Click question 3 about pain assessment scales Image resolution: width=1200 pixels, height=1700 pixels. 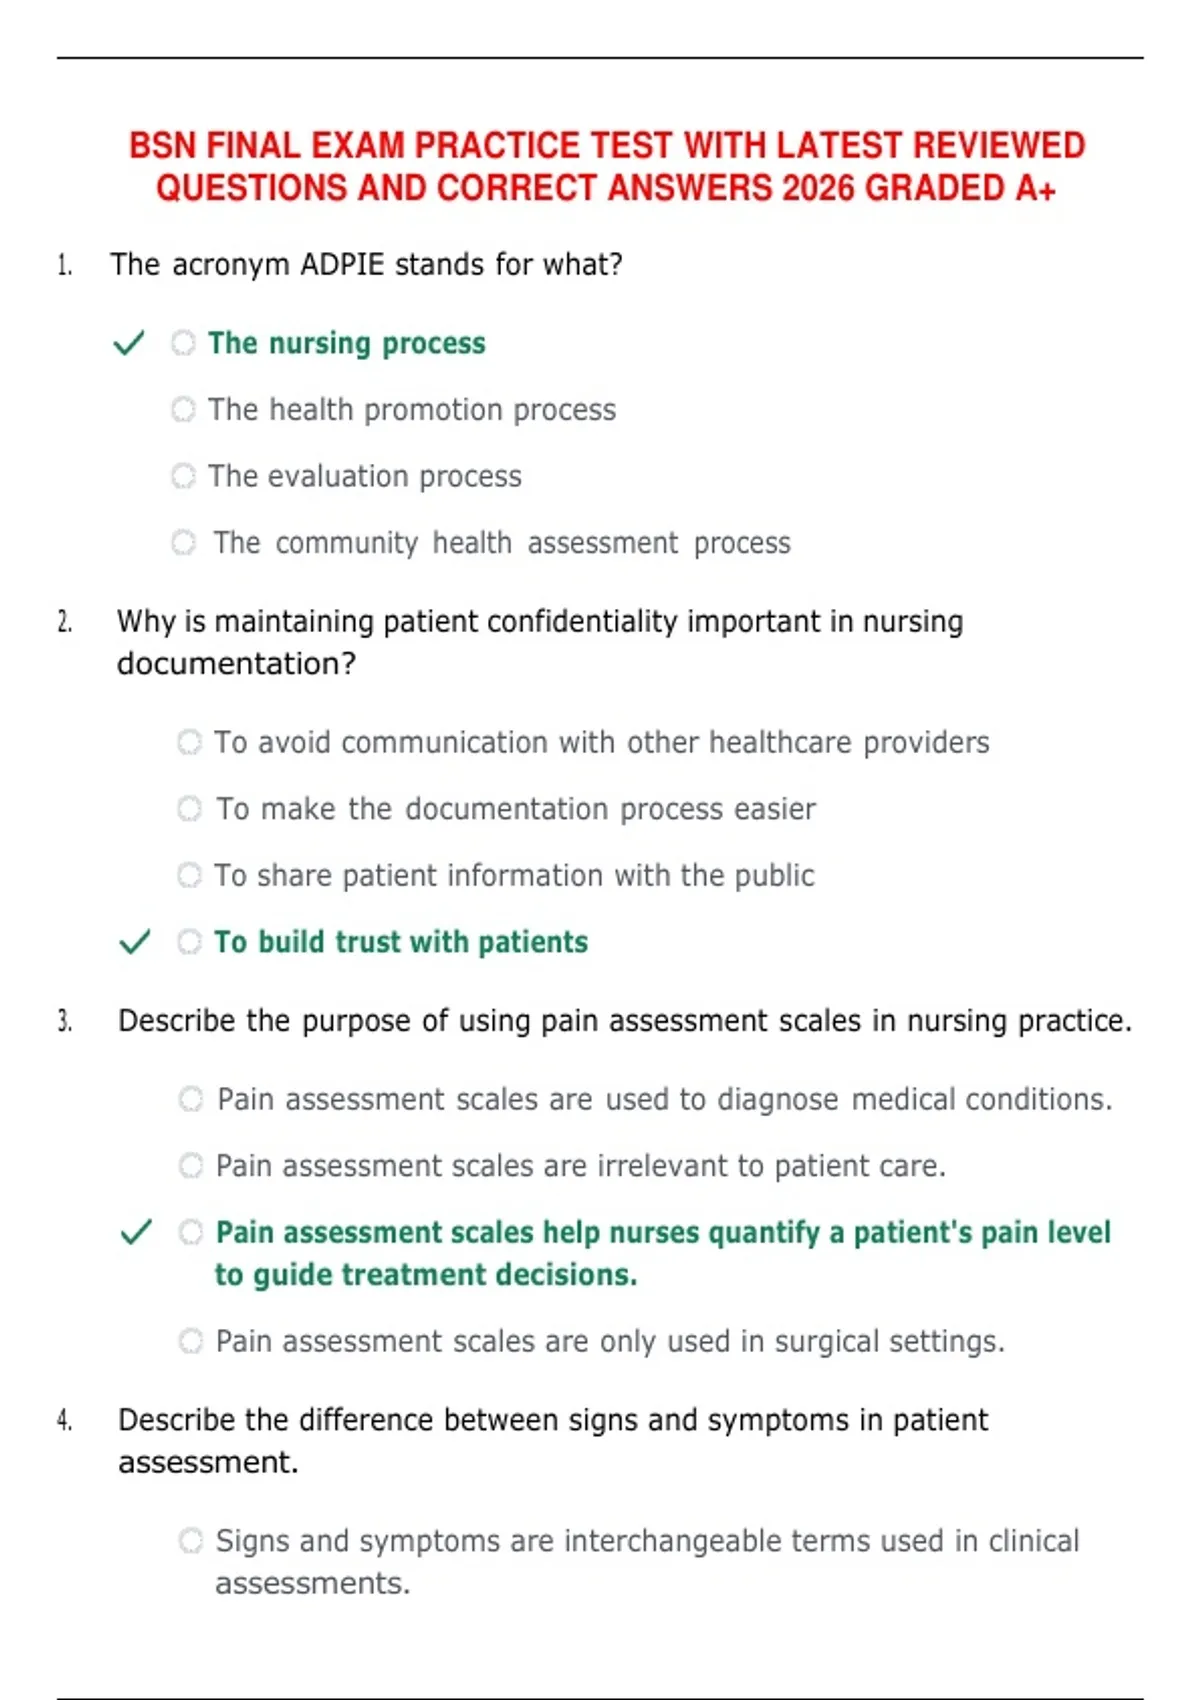pyautogui.click(x=625, y=1021)
